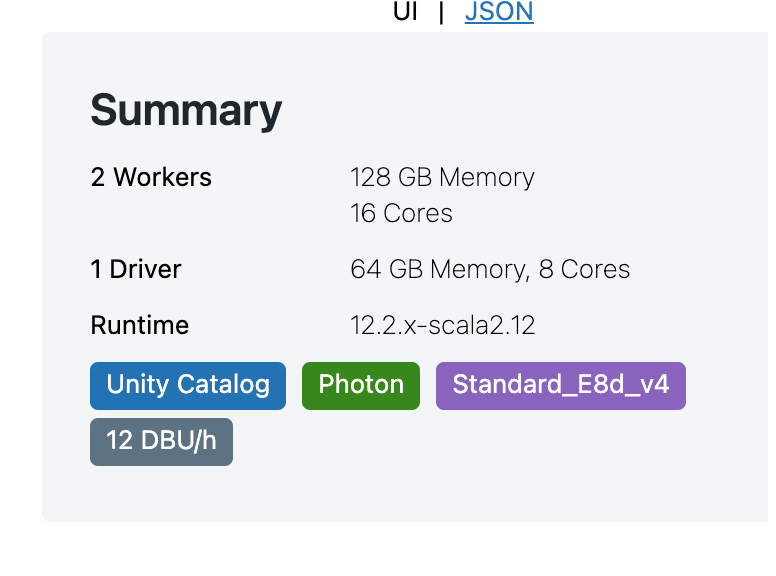This screenshot has height=576, width=776.
Task: Select the Runtime label
Action: pyautogui.click(x=139, y=326)
